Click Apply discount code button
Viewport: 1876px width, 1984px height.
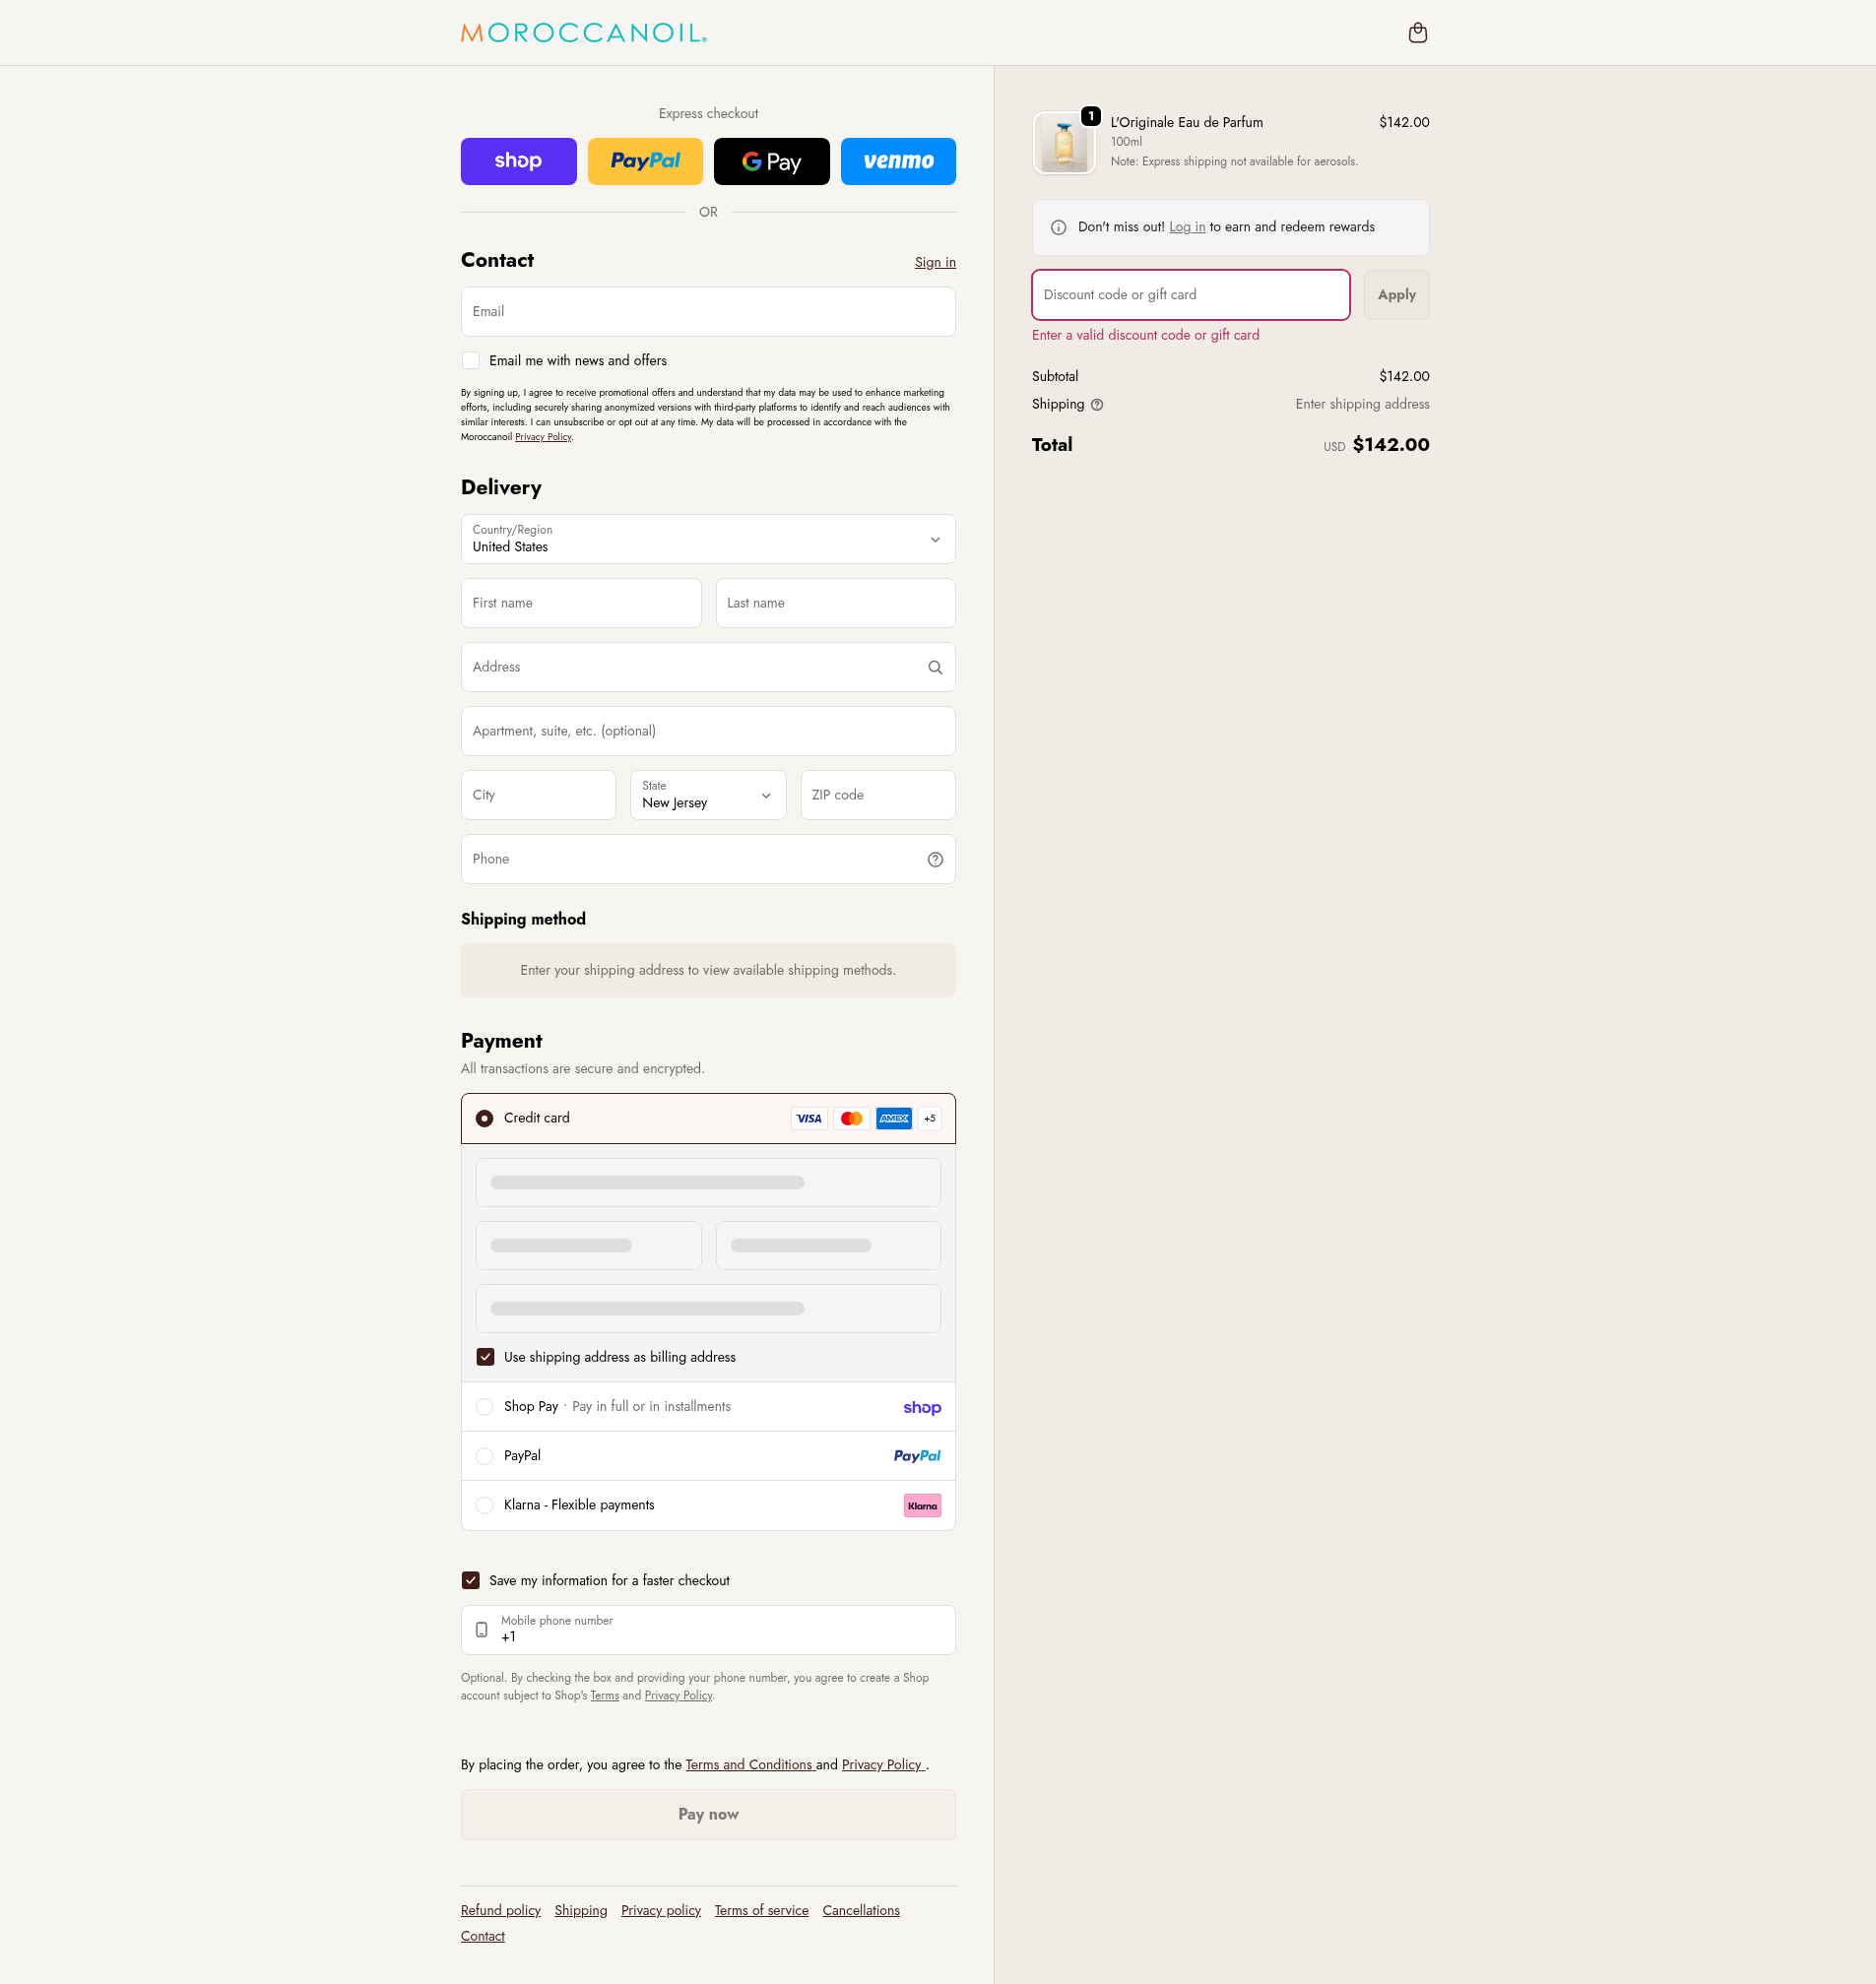coord(1396,295)
